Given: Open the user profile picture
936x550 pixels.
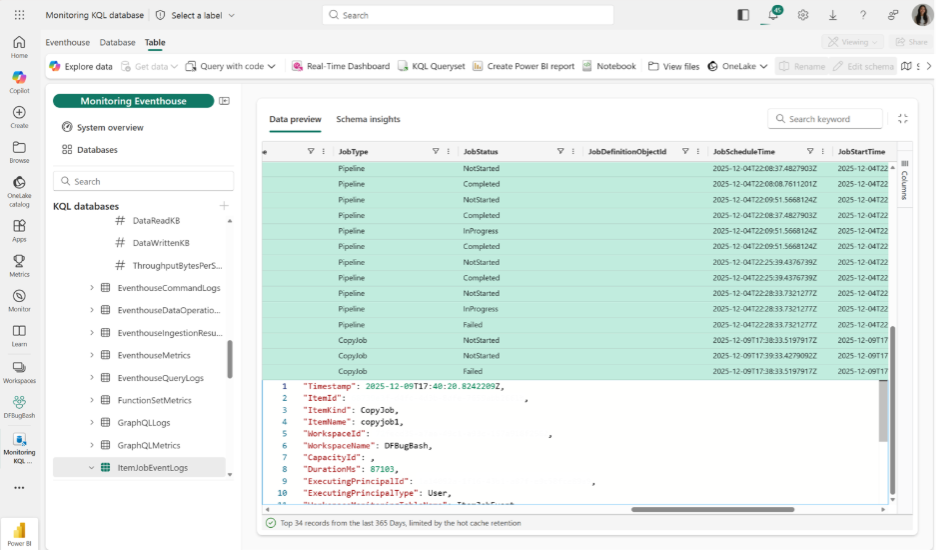Looking at the screenshot, I should tap(922, 15).
